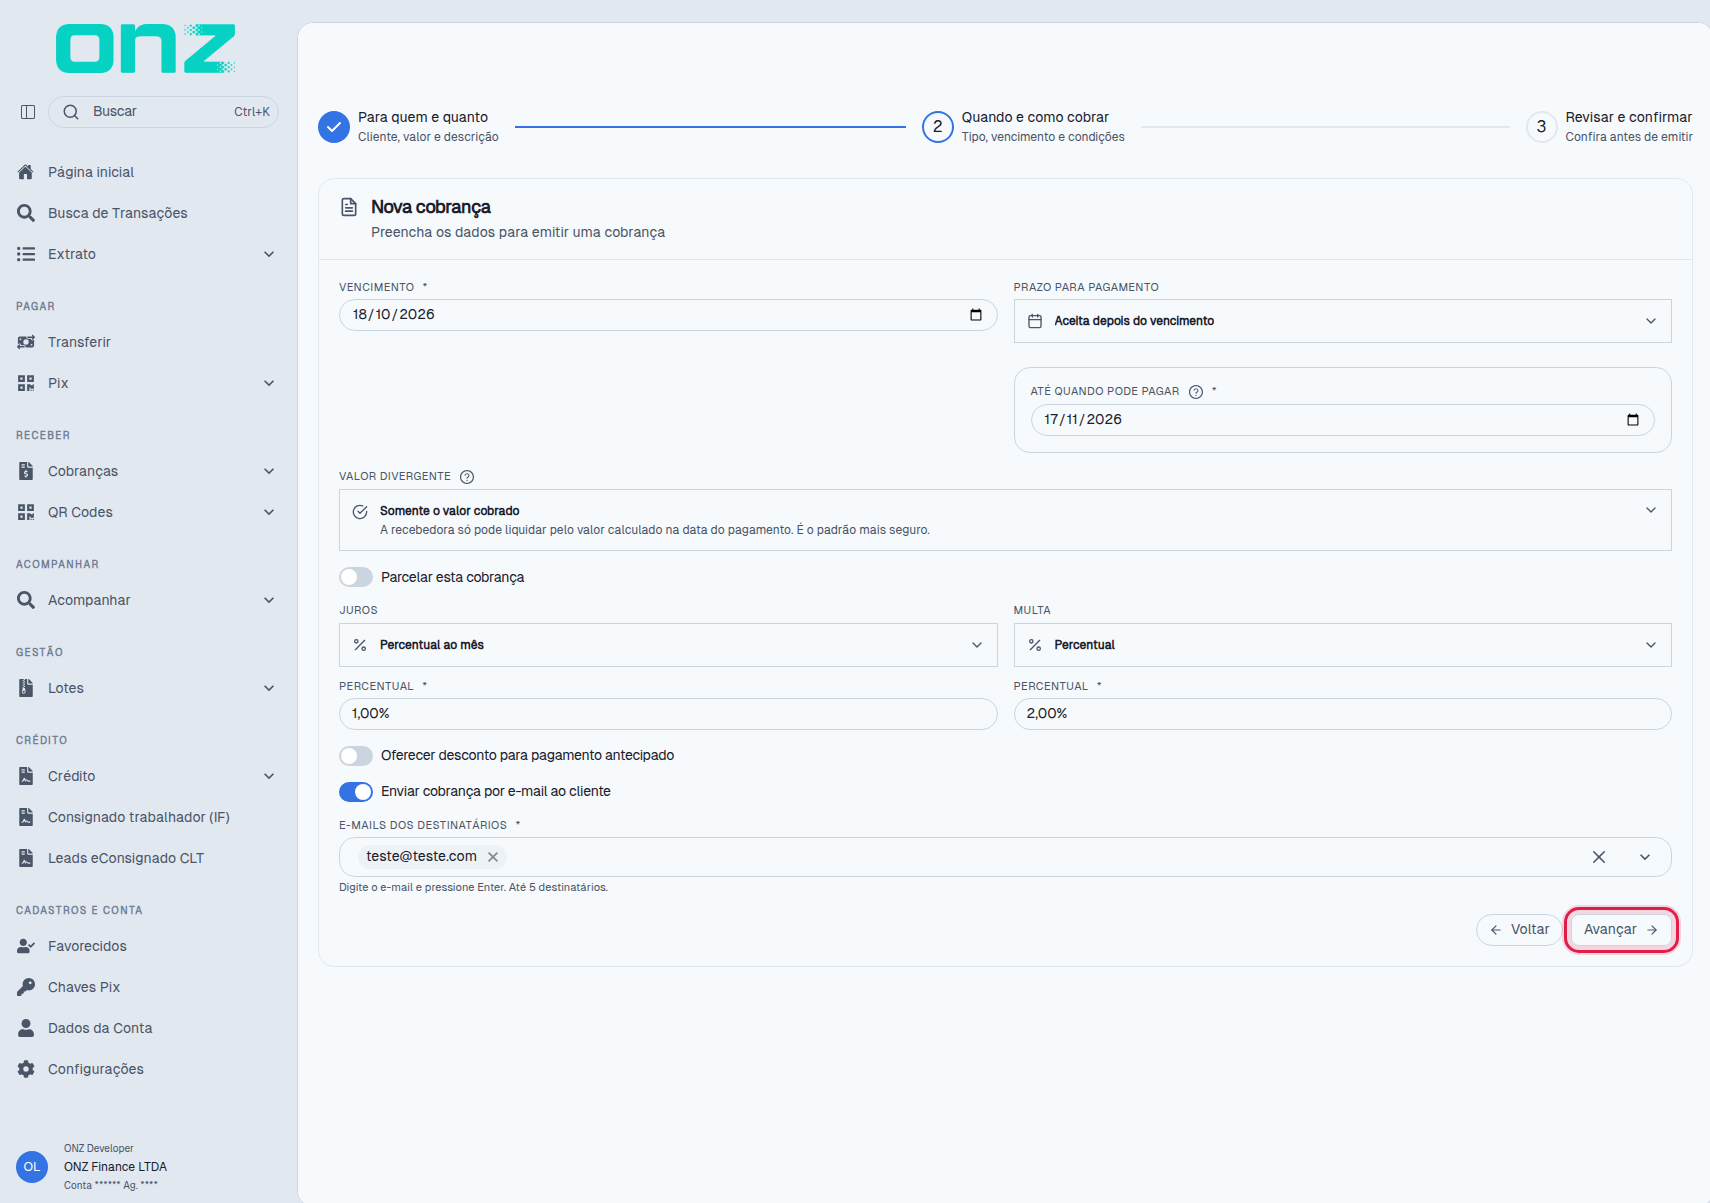Open the Juros type dropdown
Viewport: 1710px width, 1203px height.
click(x=668, y=645)
